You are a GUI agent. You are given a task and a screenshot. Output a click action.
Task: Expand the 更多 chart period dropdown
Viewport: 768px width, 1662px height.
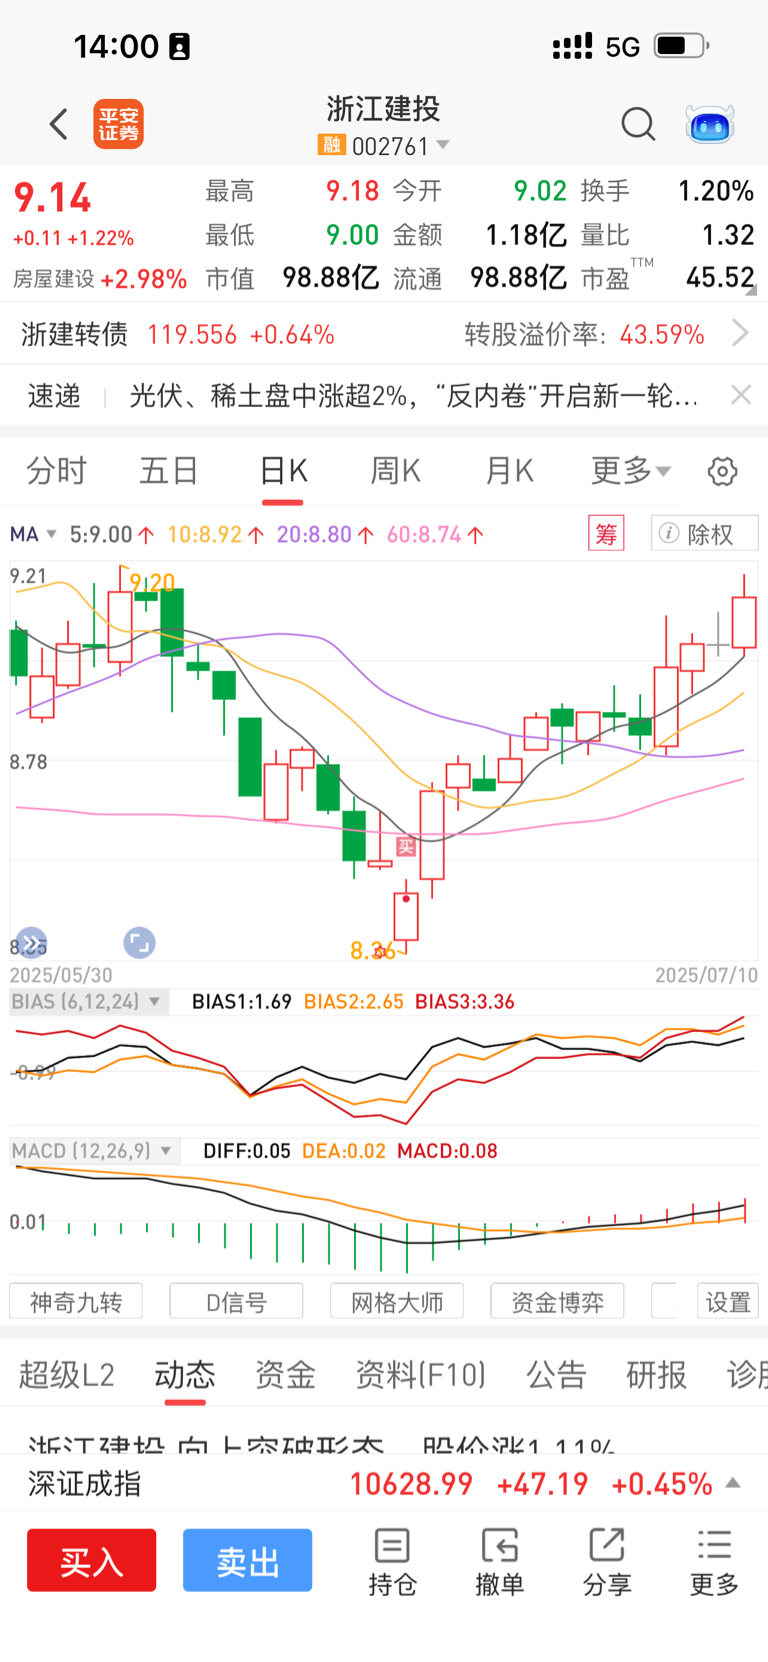(x=631, y=470)
